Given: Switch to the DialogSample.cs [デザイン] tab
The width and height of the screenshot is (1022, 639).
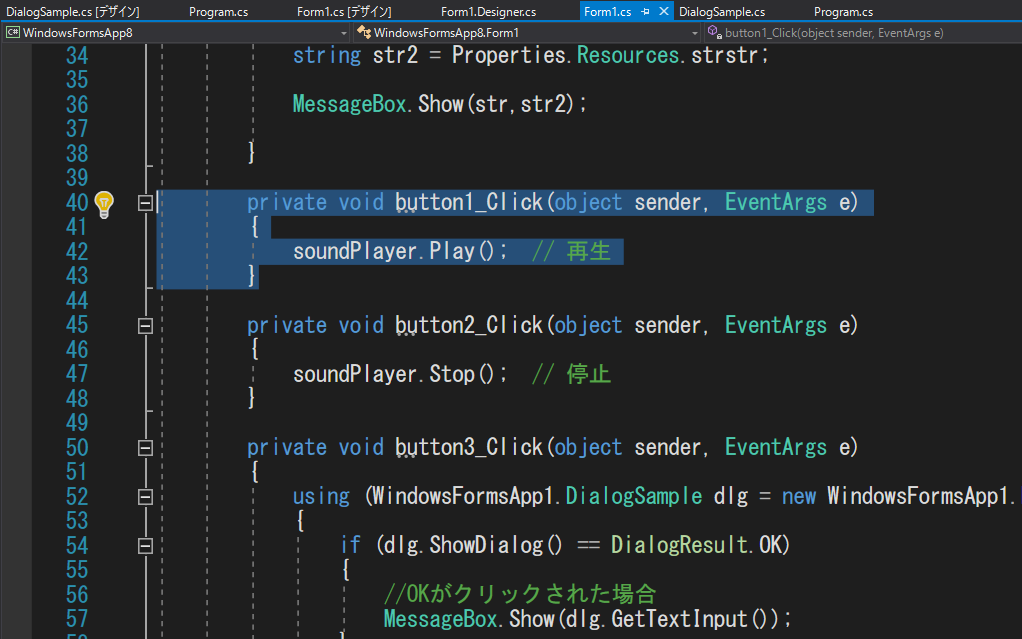Looking at the screenshot, I should point(72,12).
